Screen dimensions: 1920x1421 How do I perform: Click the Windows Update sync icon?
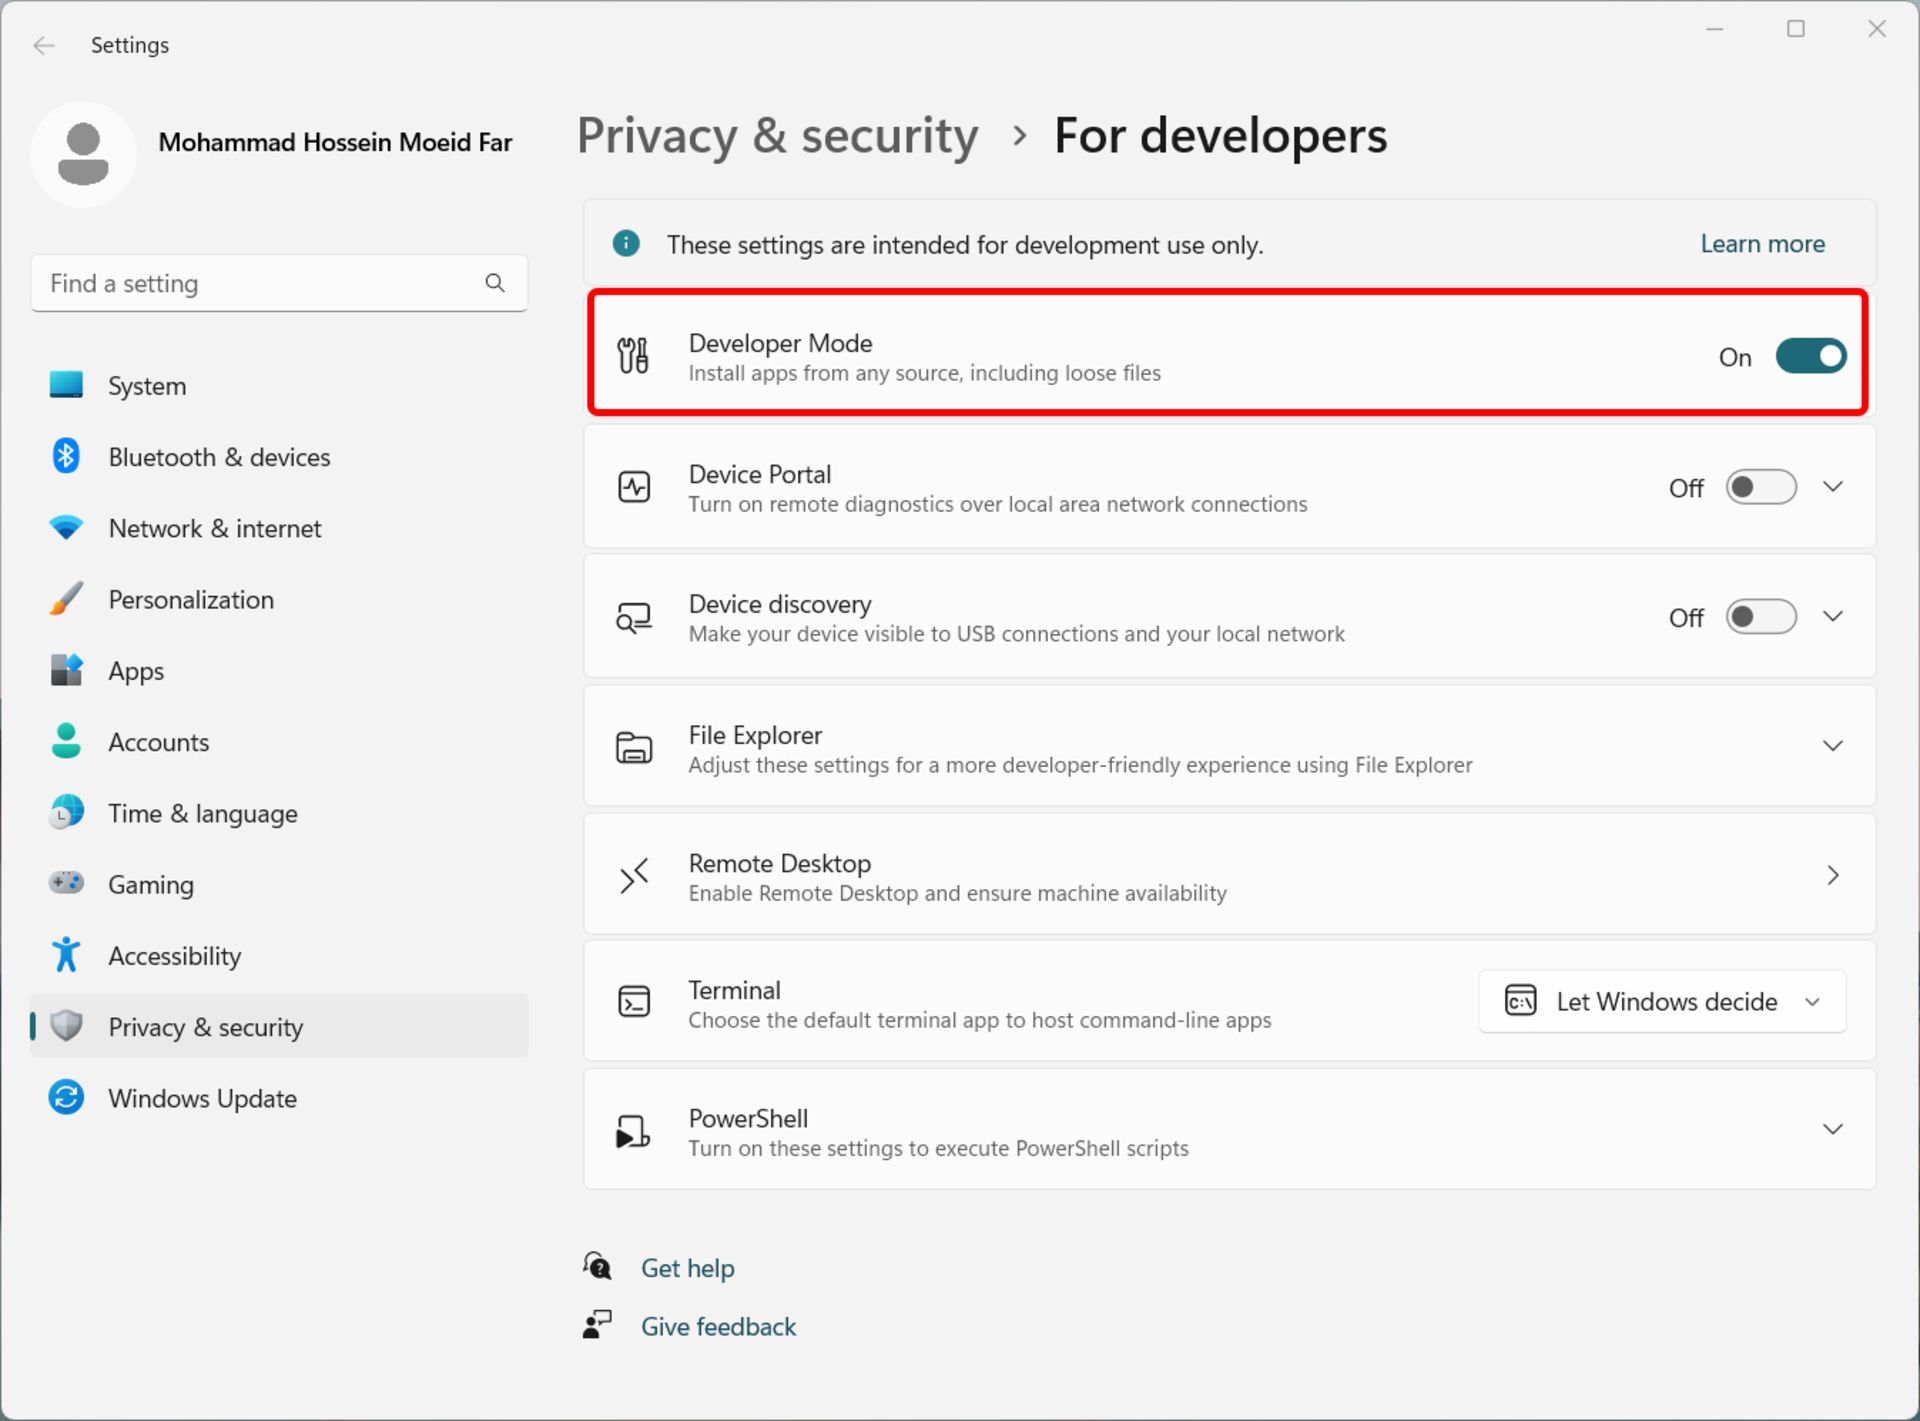[x=66, y=1098]
